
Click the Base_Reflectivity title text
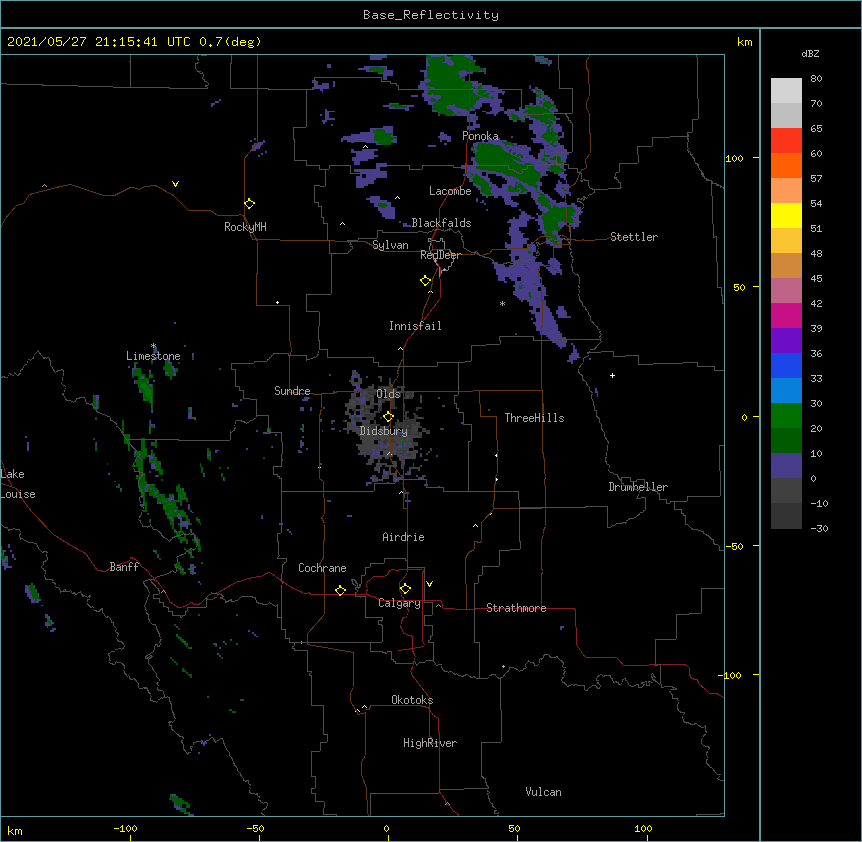(x=431, y=15)
